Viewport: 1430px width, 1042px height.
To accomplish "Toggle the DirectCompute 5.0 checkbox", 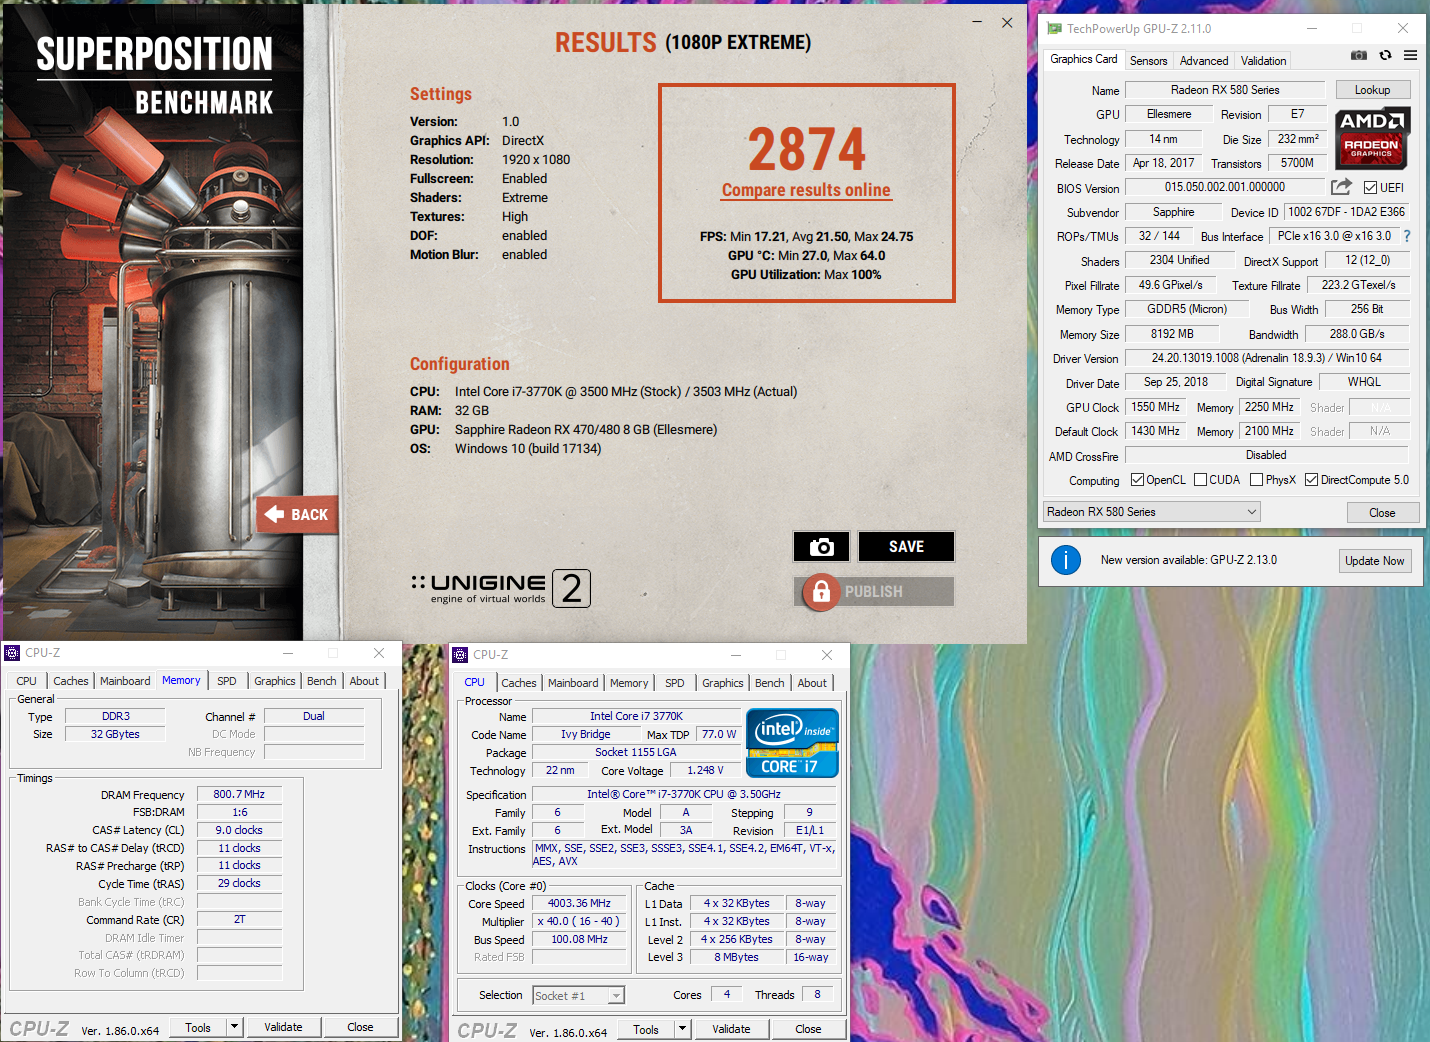I will 1311,480.
